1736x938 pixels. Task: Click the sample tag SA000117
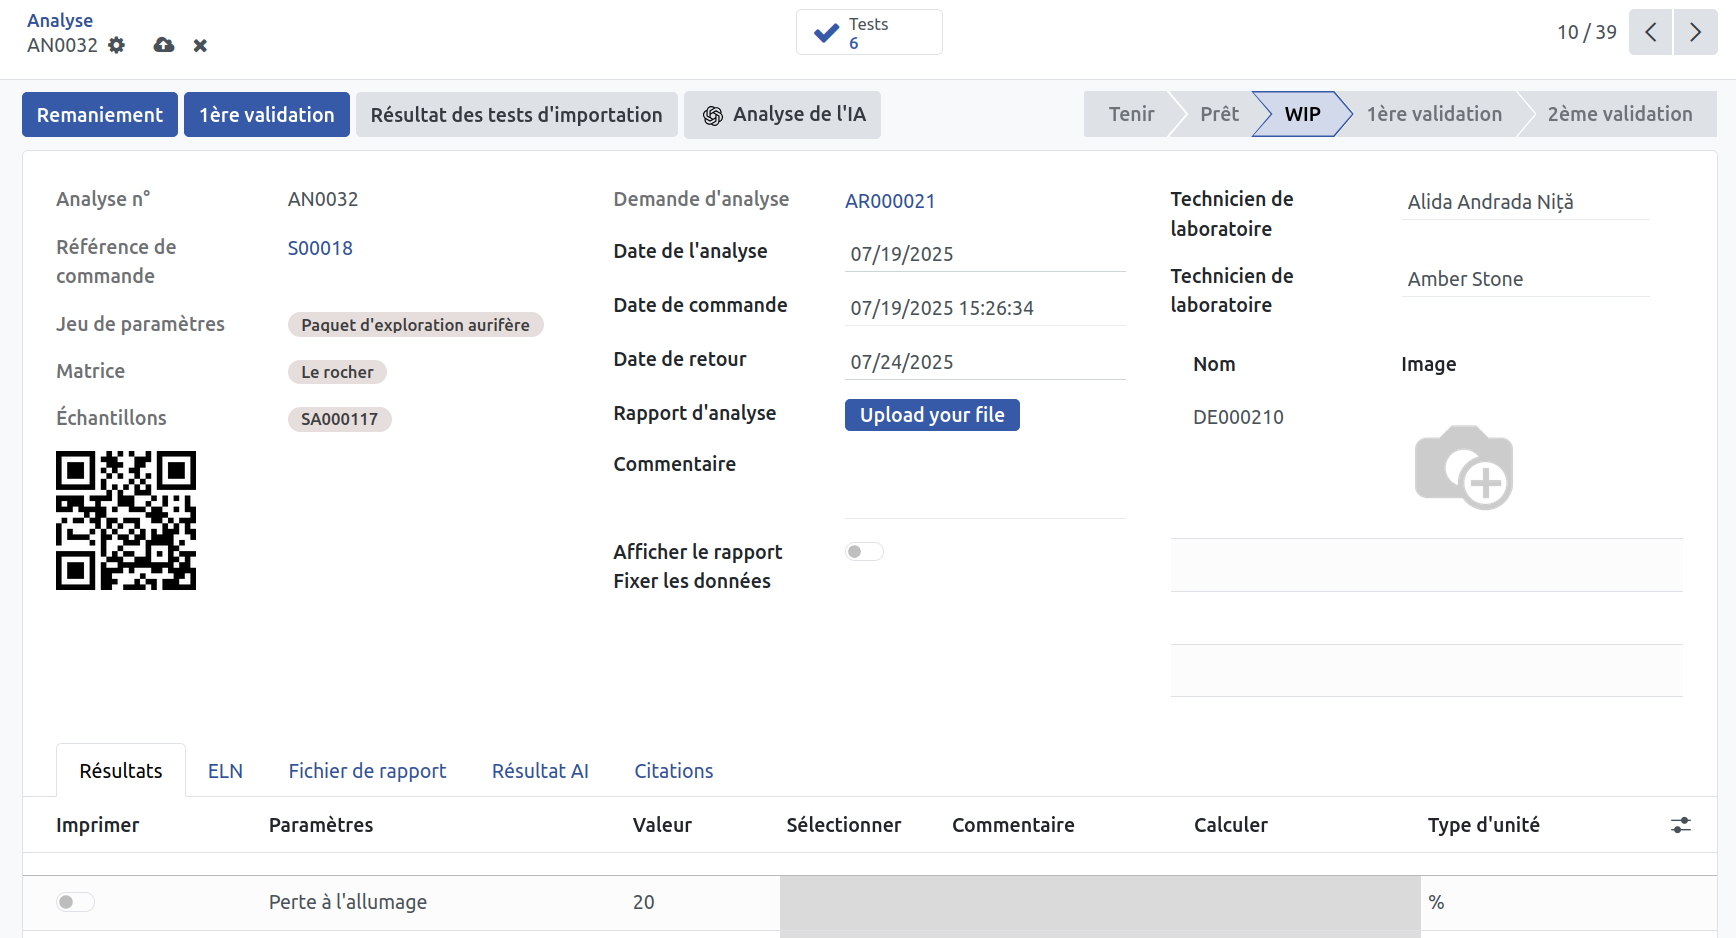340,419
